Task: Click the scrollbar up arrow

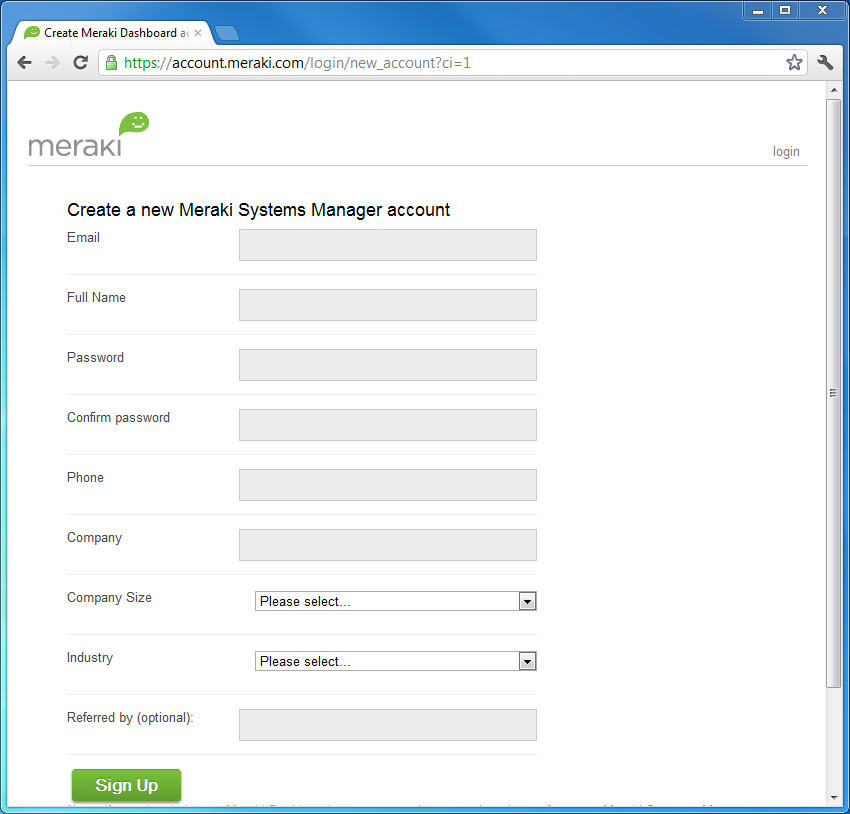Action: tap(834, 90)
